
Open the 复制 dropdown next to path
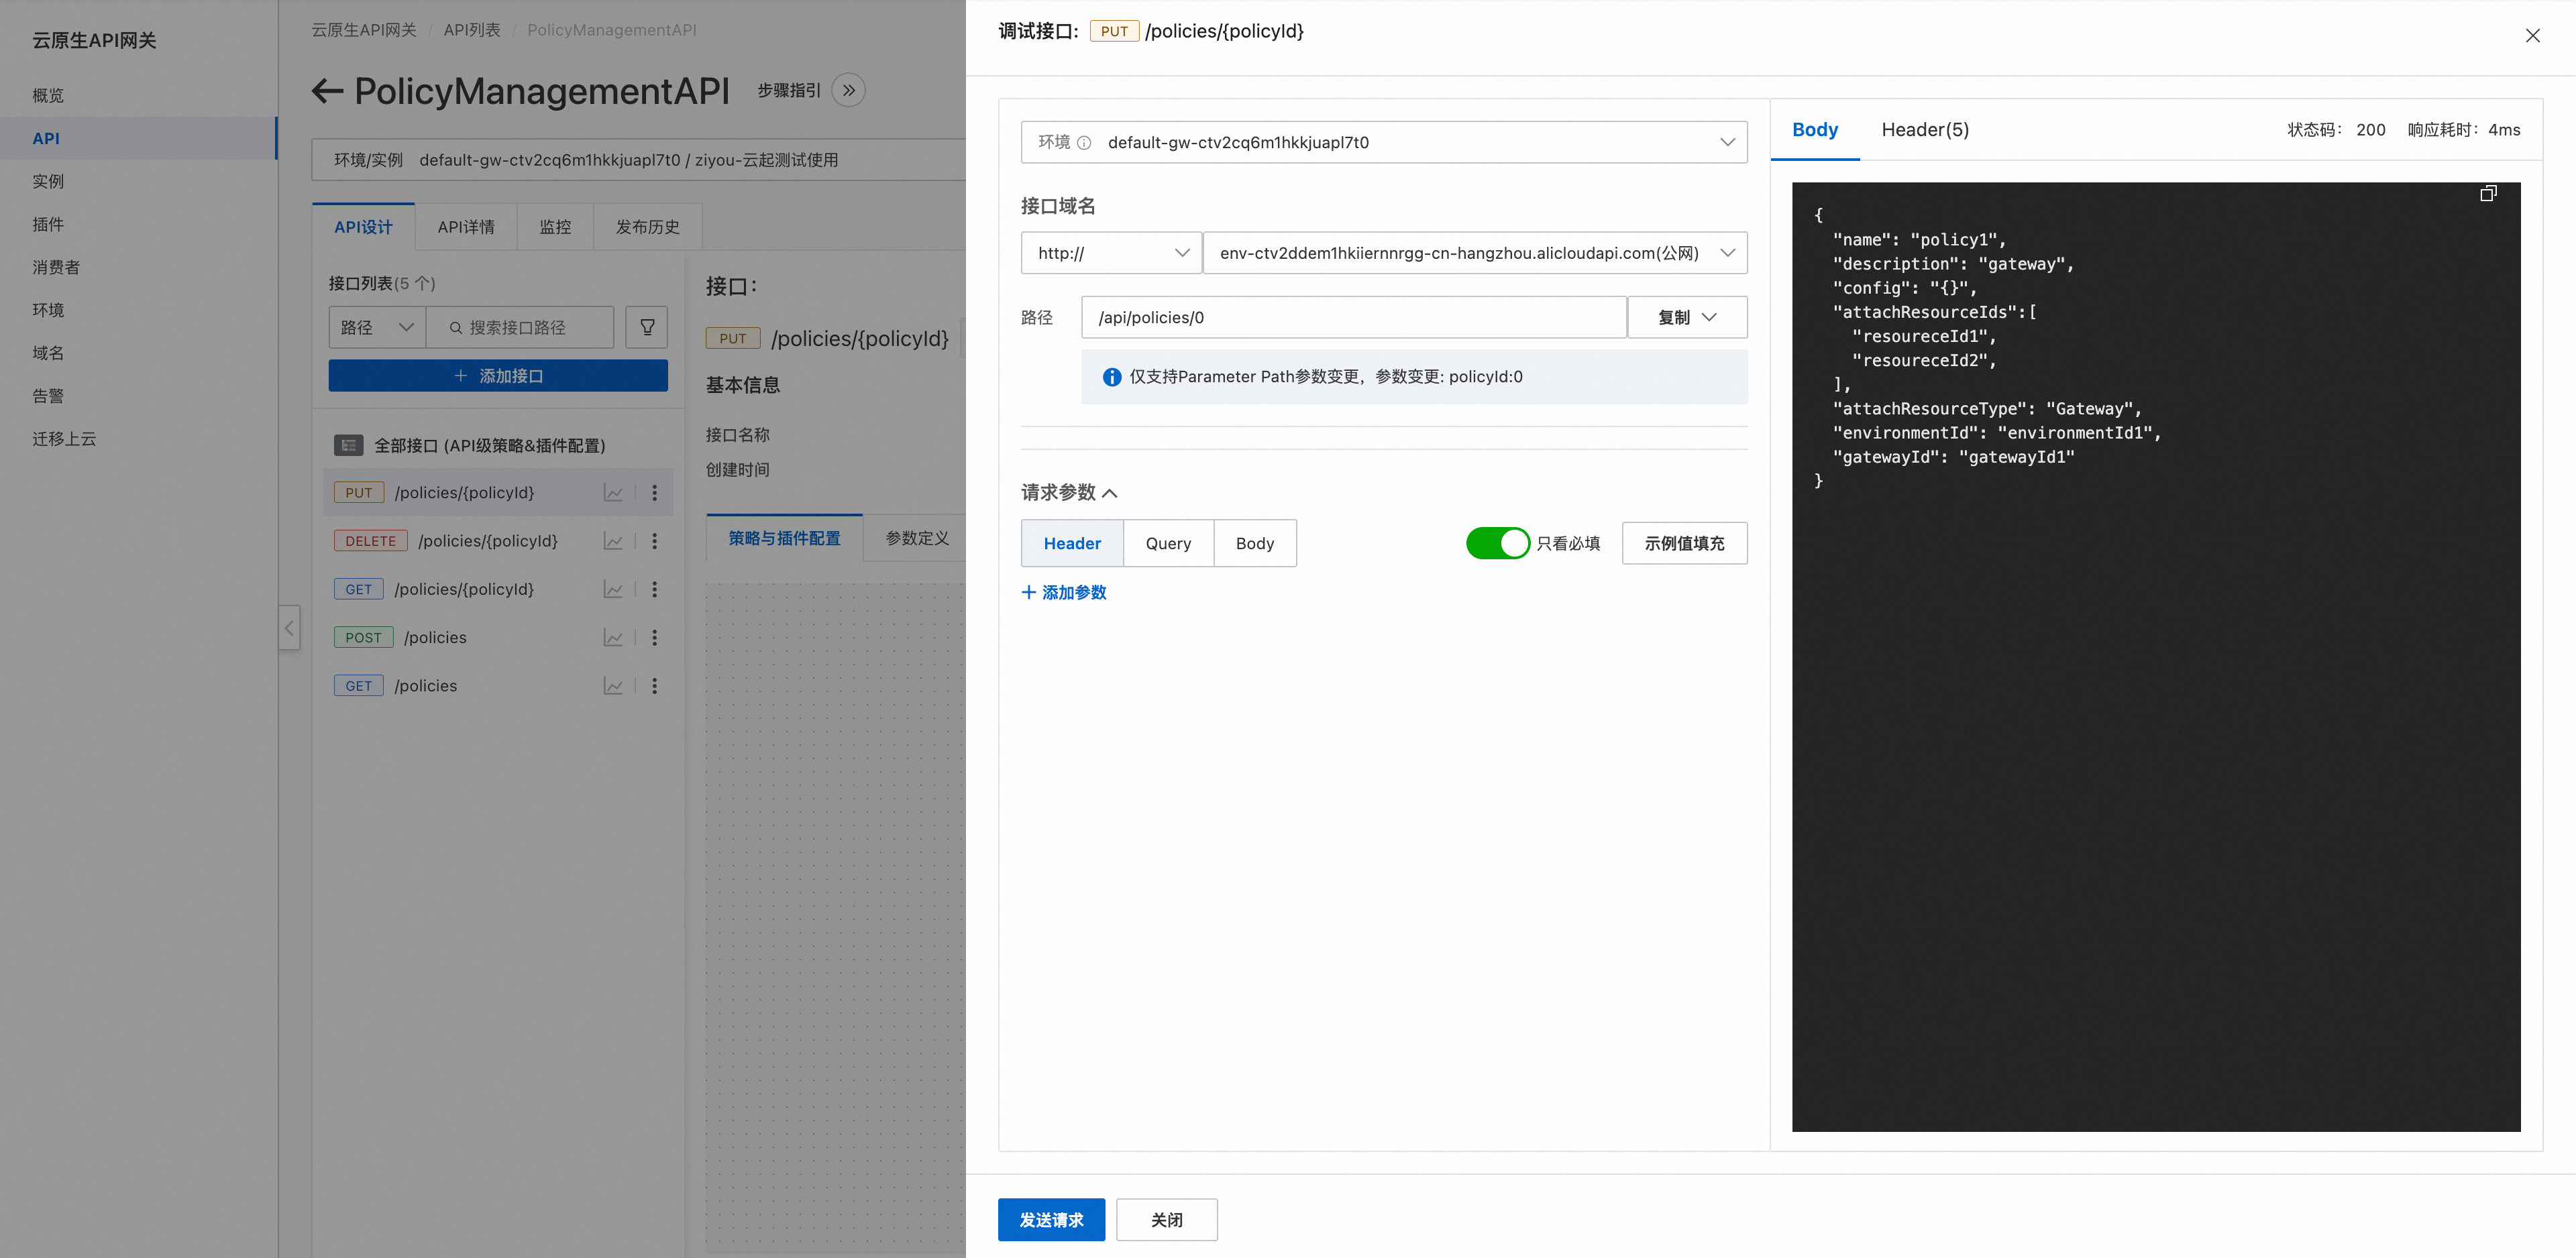point(1687,317)
